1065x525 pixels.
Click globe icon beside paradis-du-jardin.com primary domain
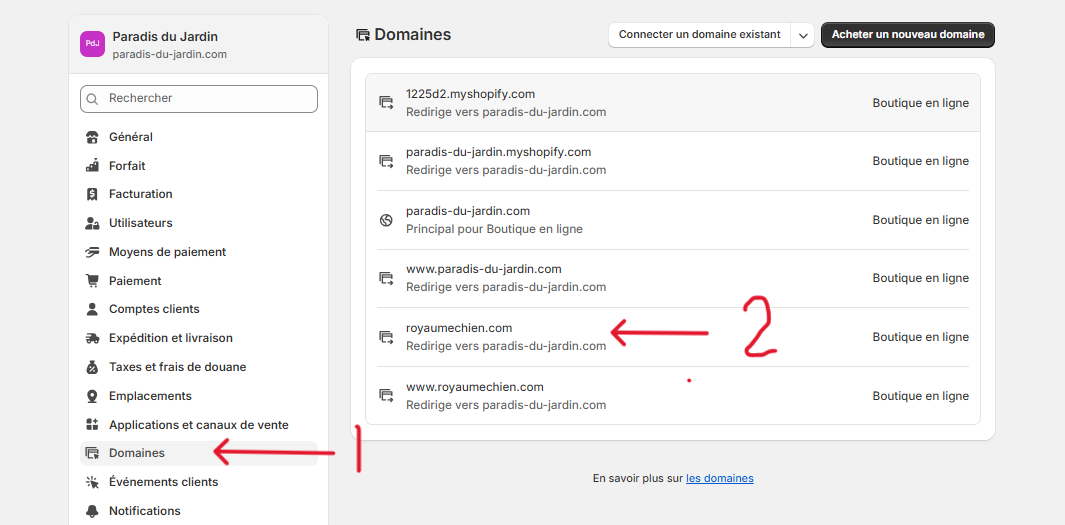(x=386, y=220)
